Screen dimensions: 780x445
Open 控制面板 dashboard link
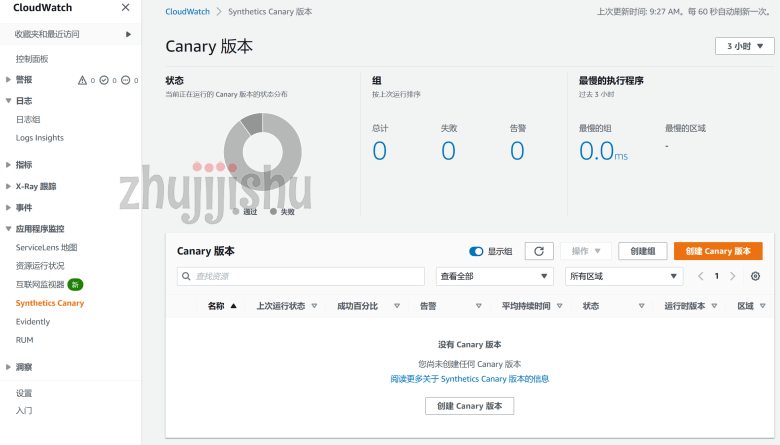point(32,59)
